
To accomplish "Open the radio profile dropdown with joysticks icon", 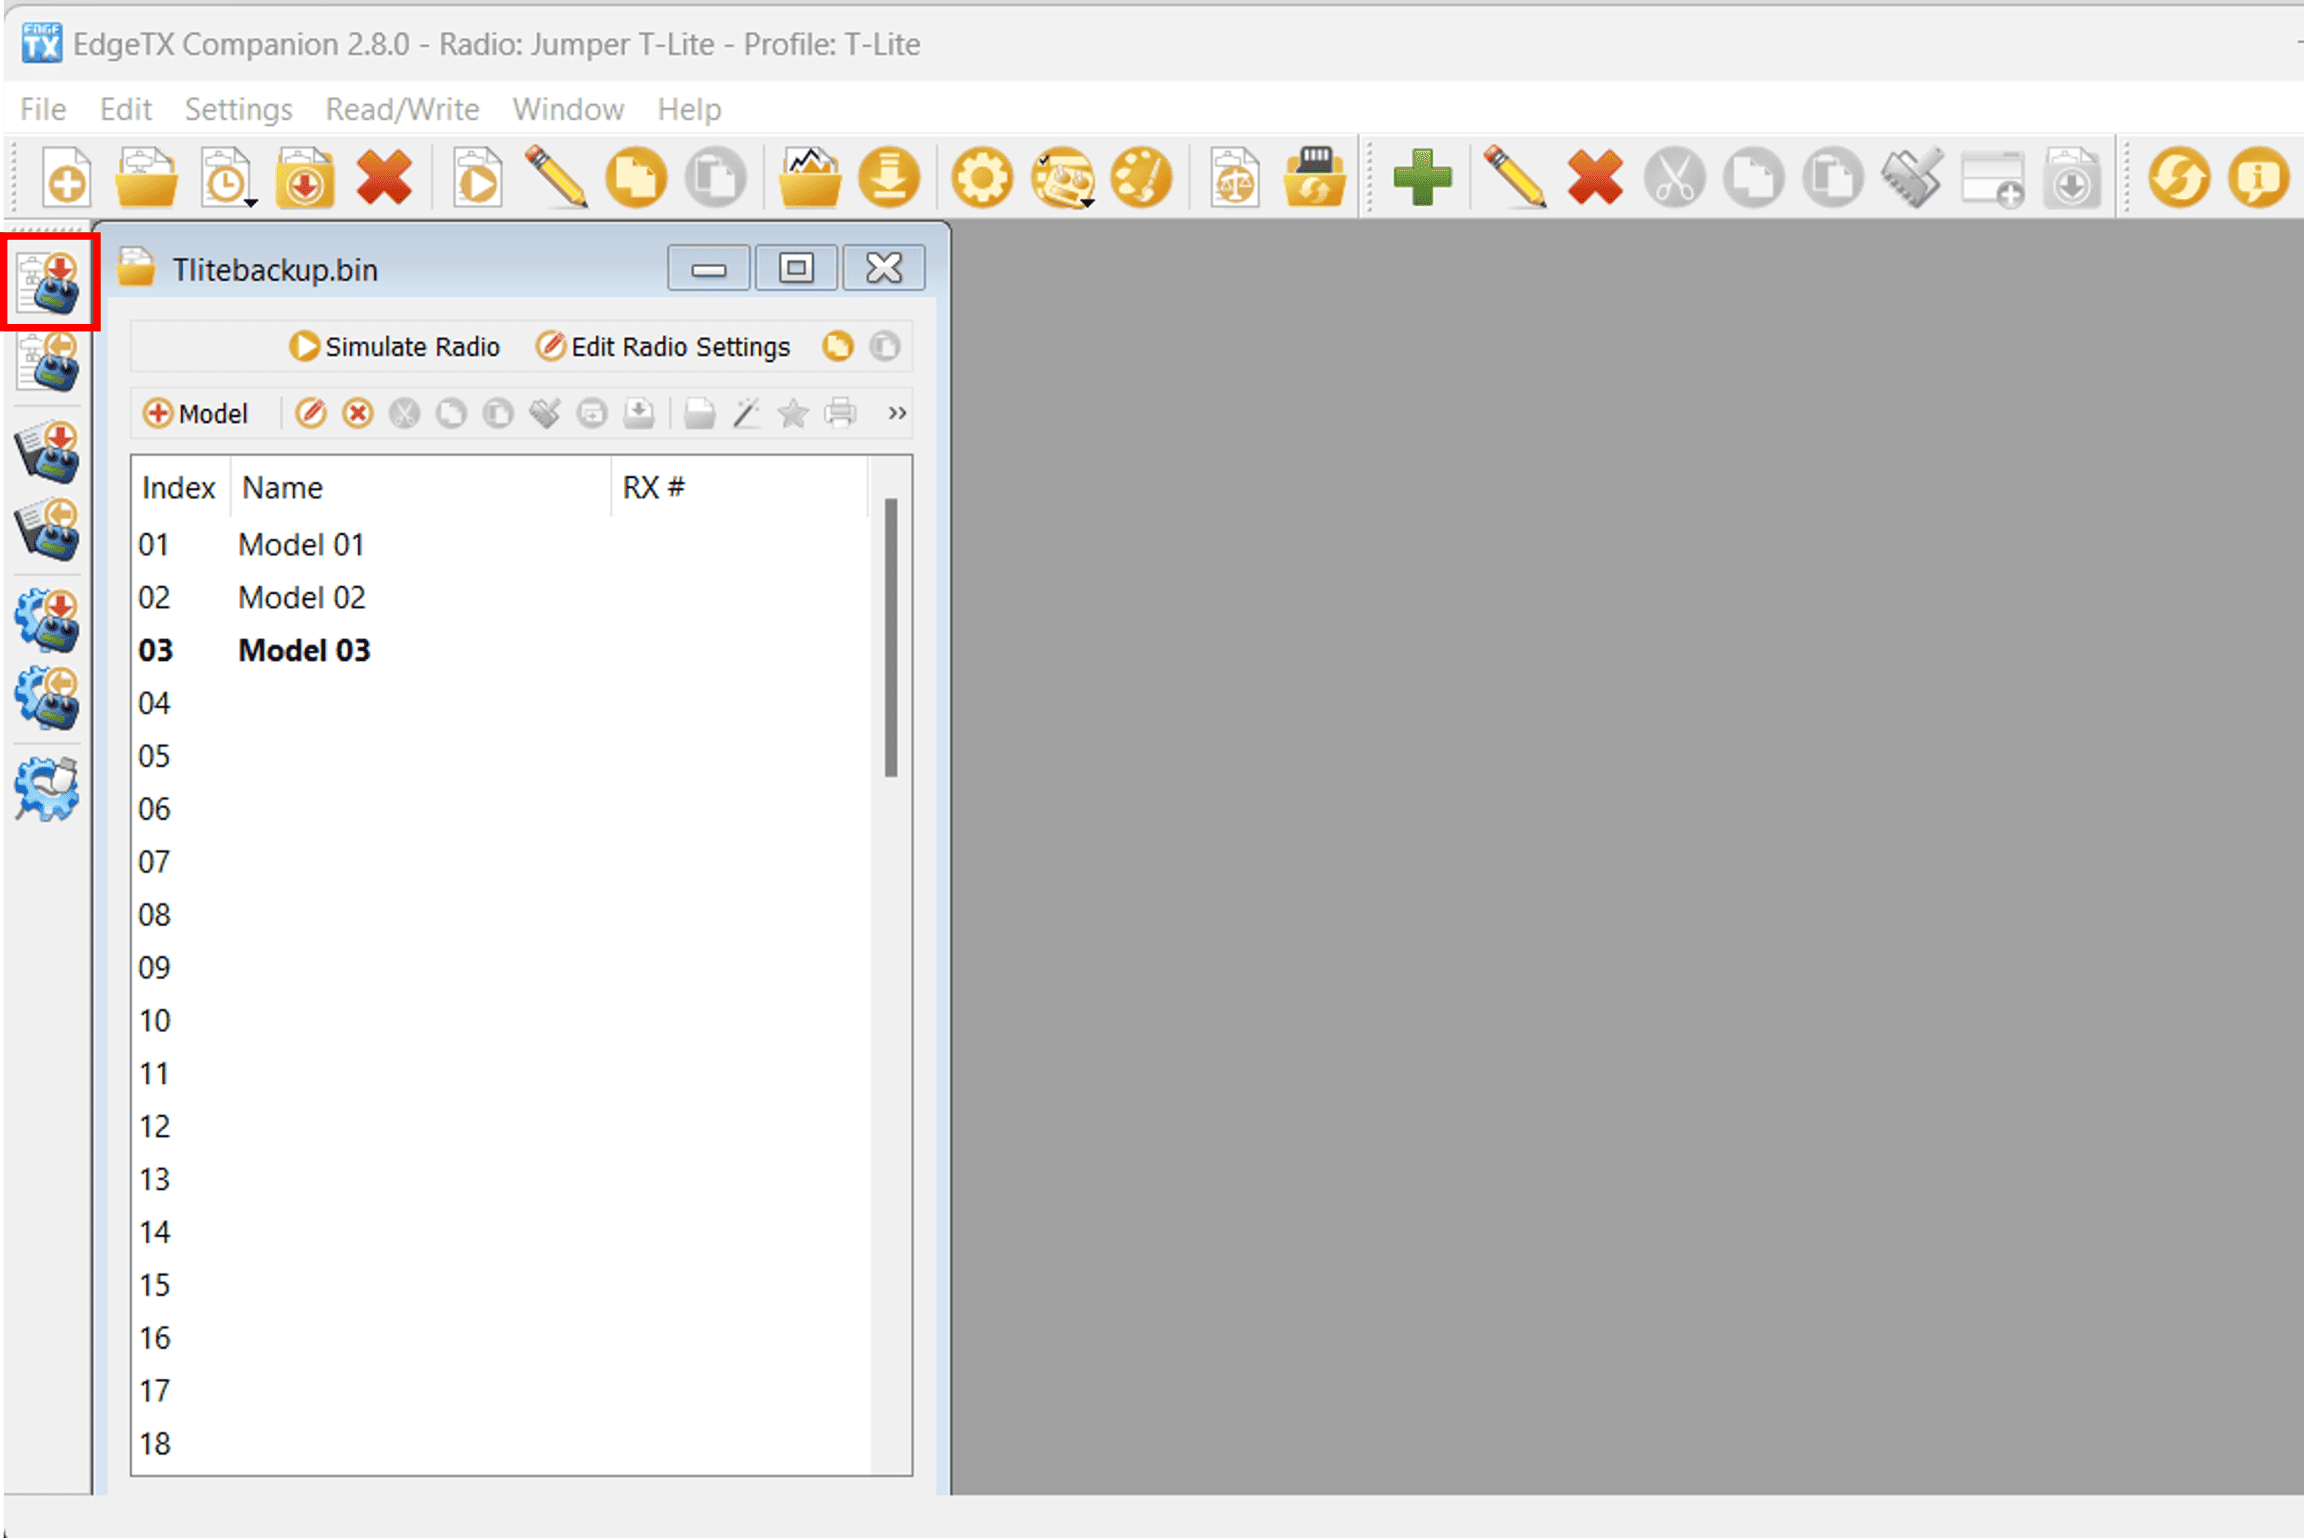I will coord(1063,178).
